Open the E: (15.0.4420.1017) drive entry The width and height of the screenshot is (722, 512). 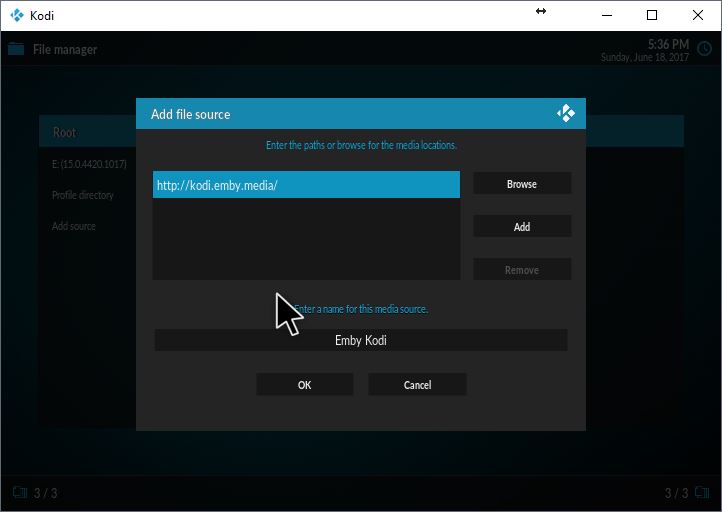89,164
